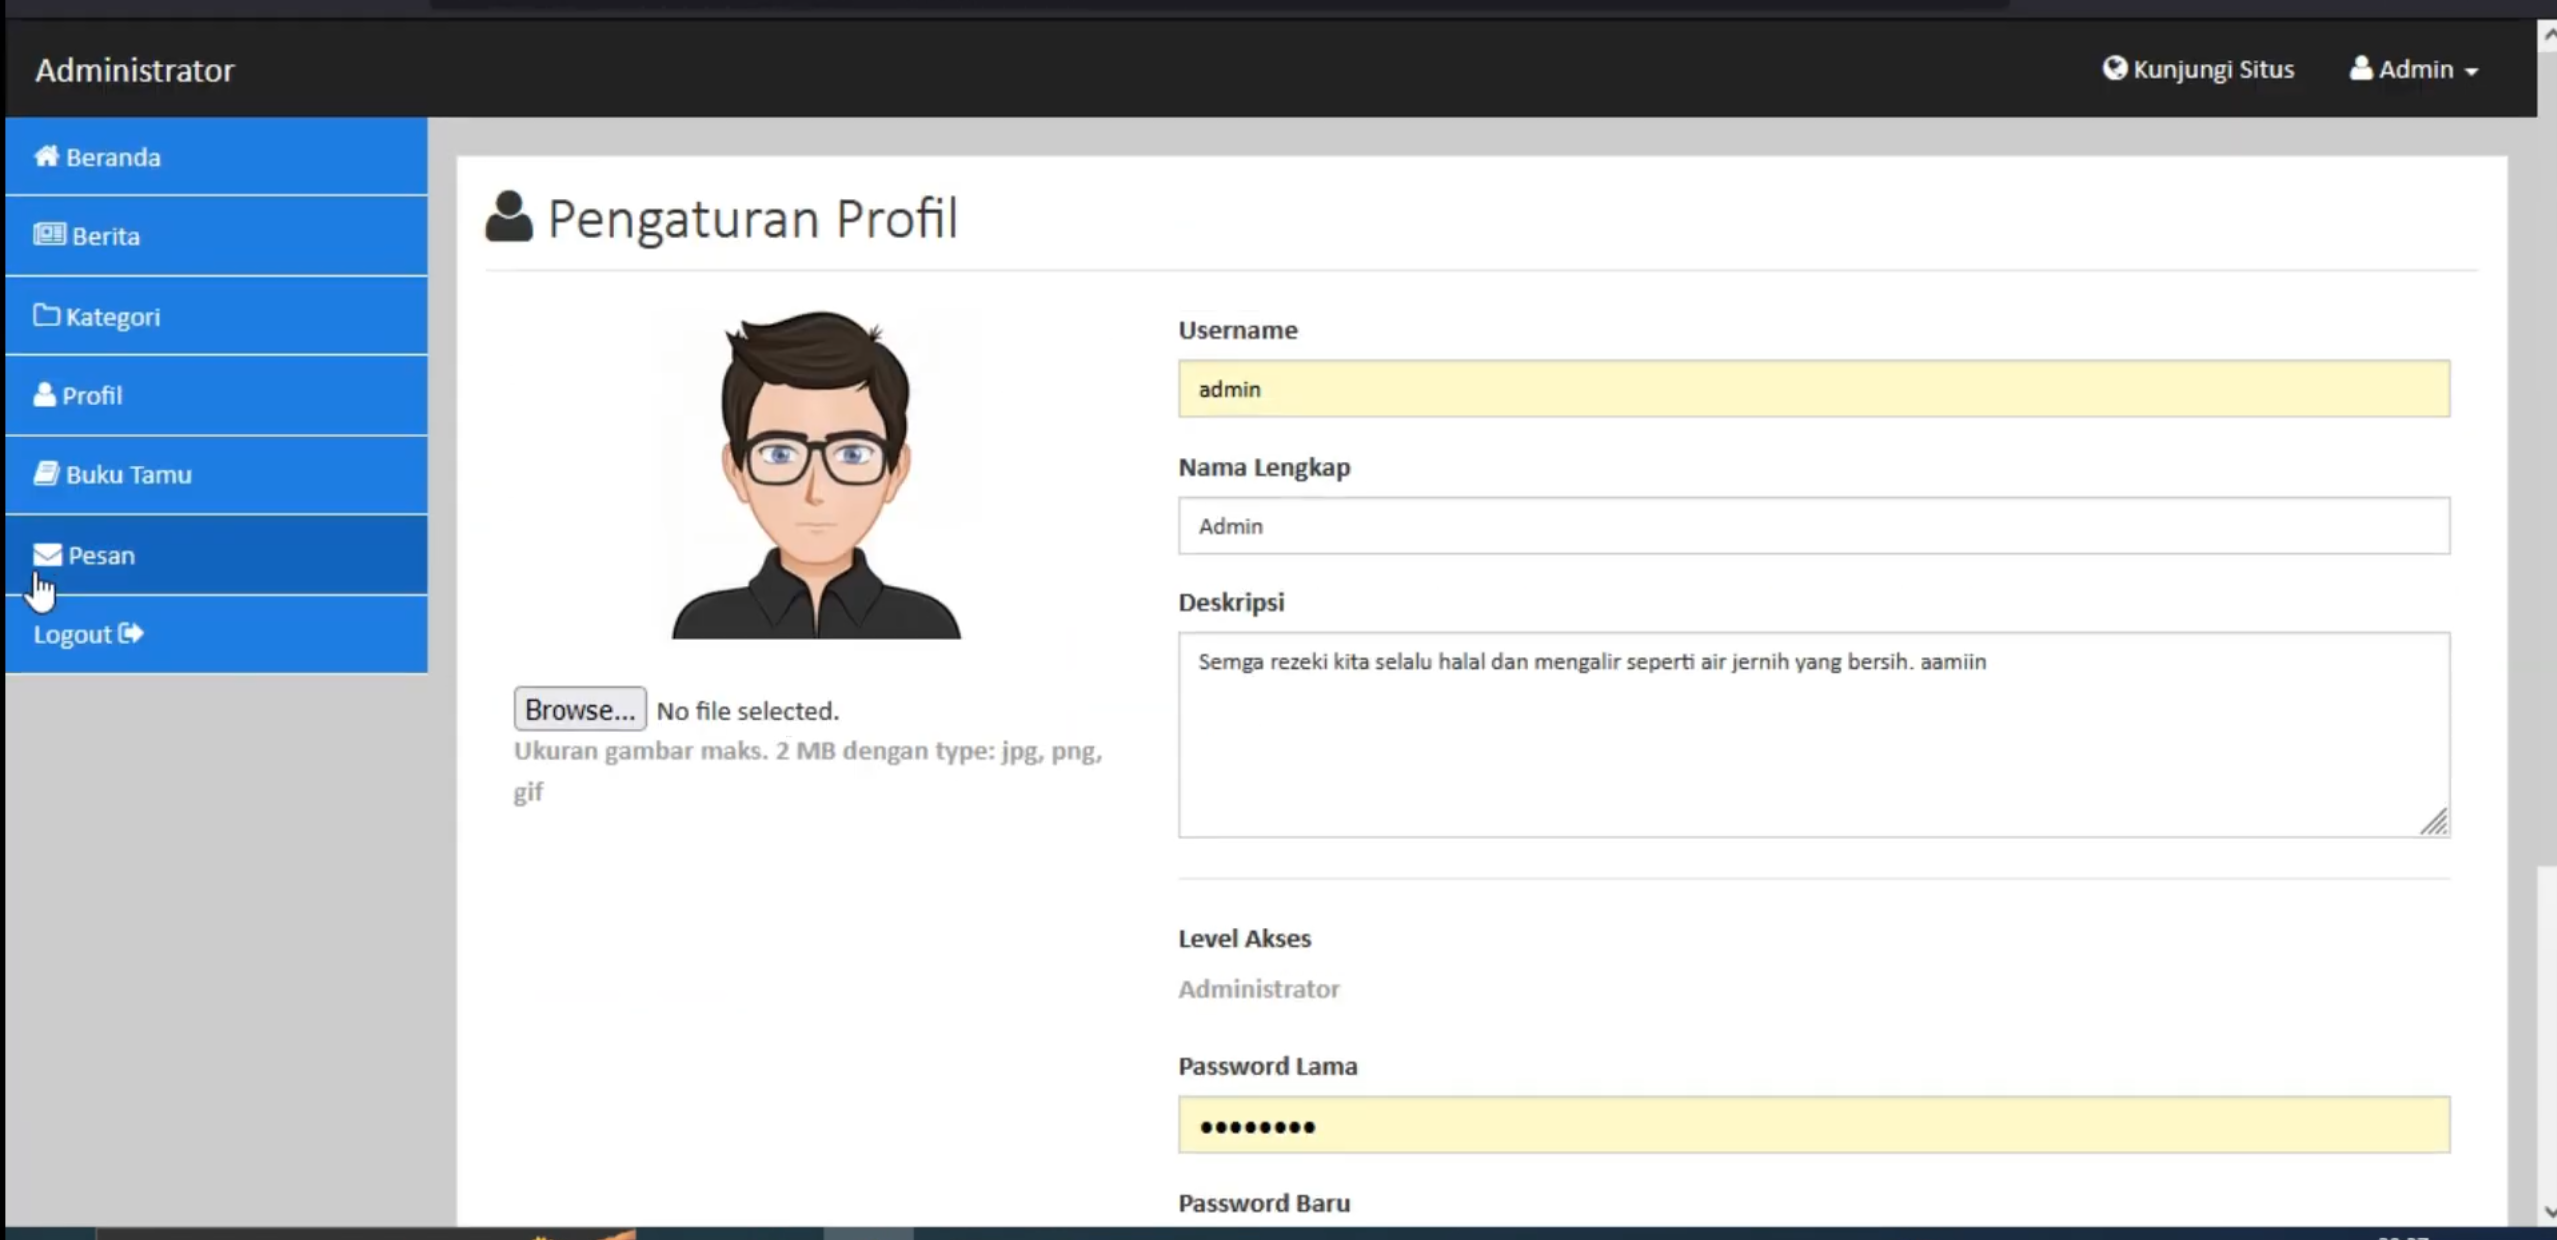Click inside the Deskripsi text area

click(x=1814, y=734)
